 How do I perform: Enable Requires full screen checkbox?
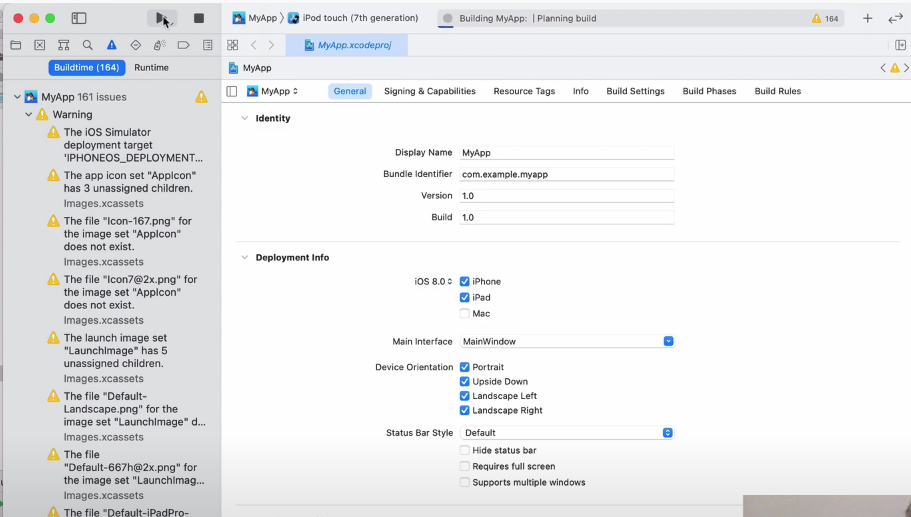coord(464,466)
